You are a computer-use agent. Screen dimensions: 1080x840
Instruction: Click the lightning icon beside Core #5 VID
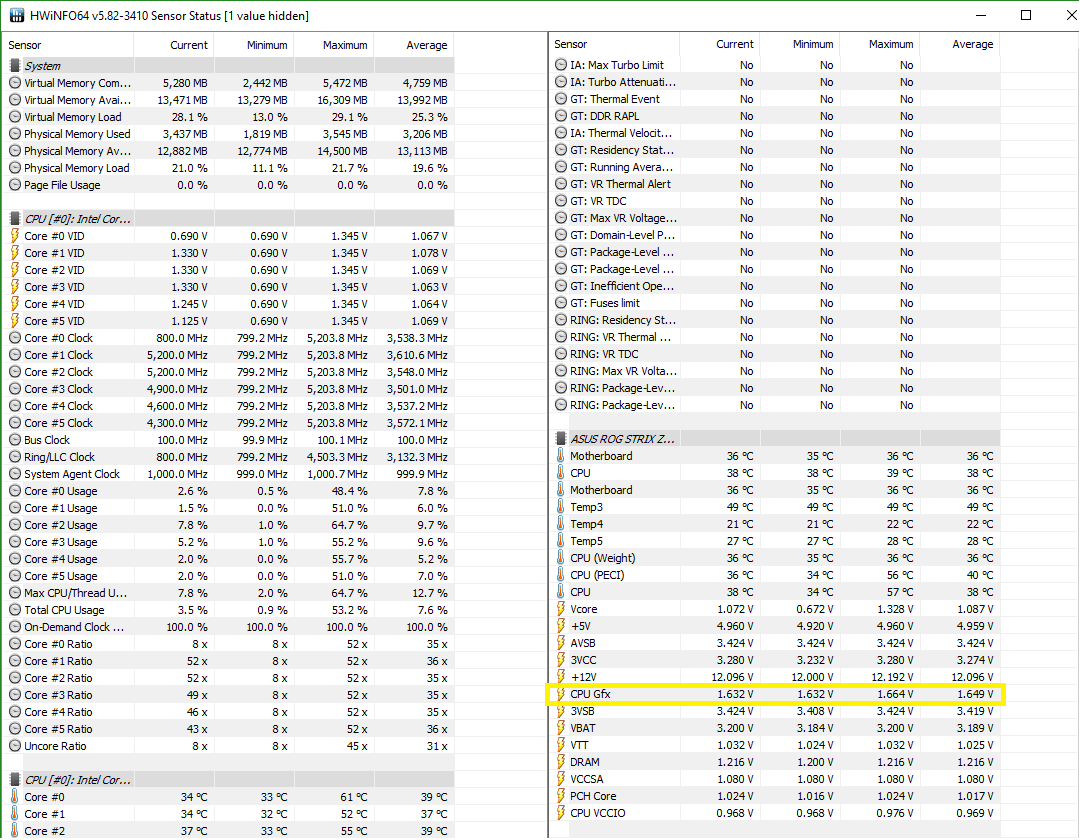(x=14, y=320)
